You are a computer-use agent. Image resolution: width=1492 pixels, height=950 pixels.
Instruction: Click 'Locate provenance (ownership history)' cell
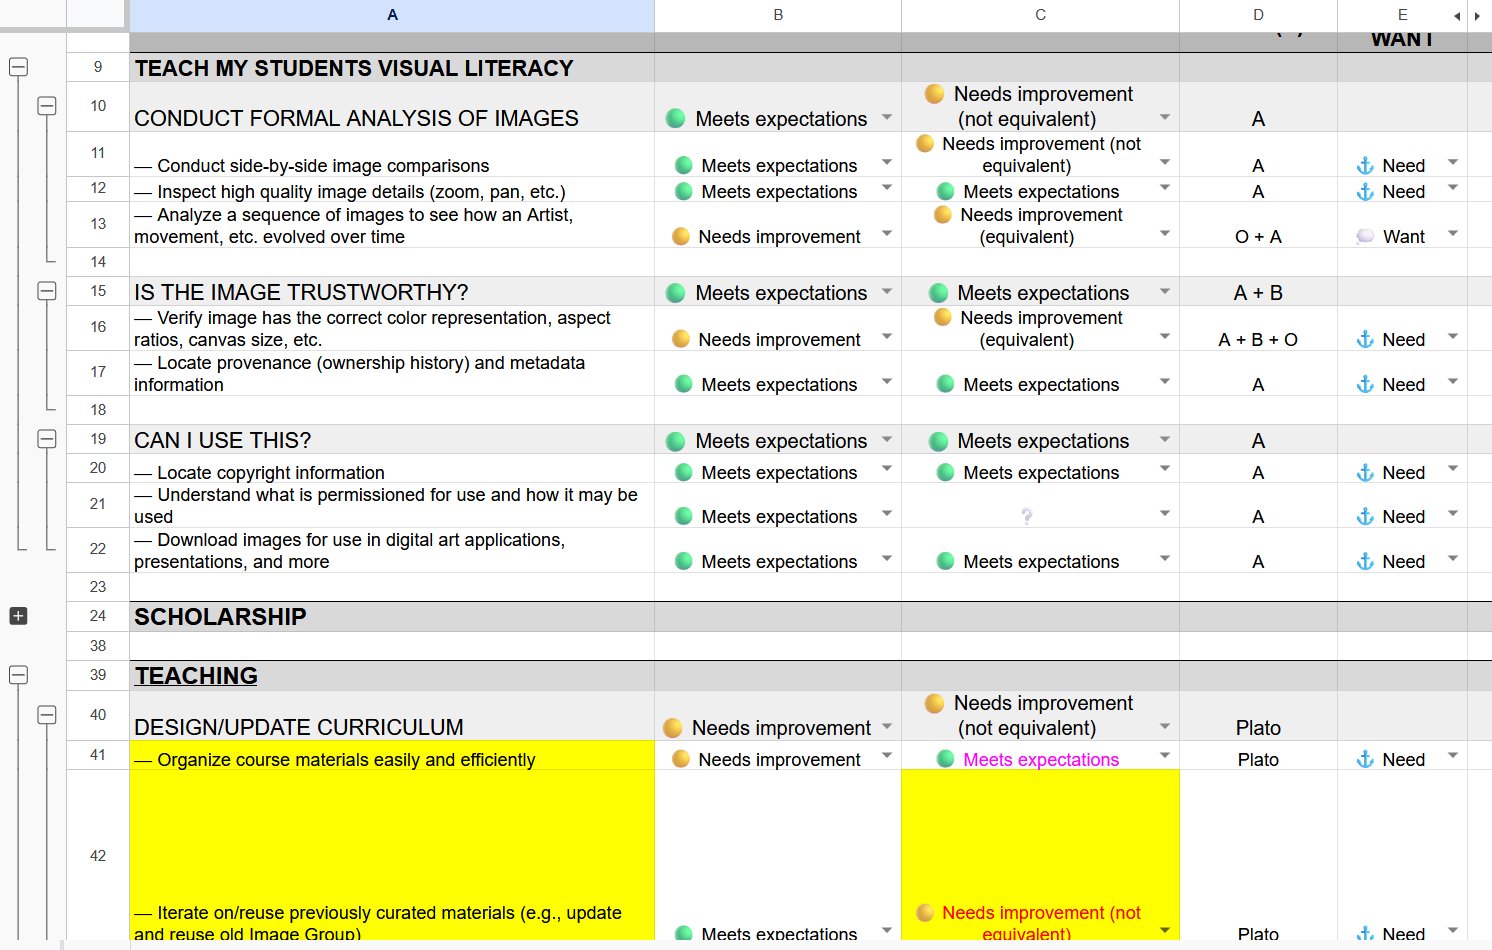[x=392, y=373]
